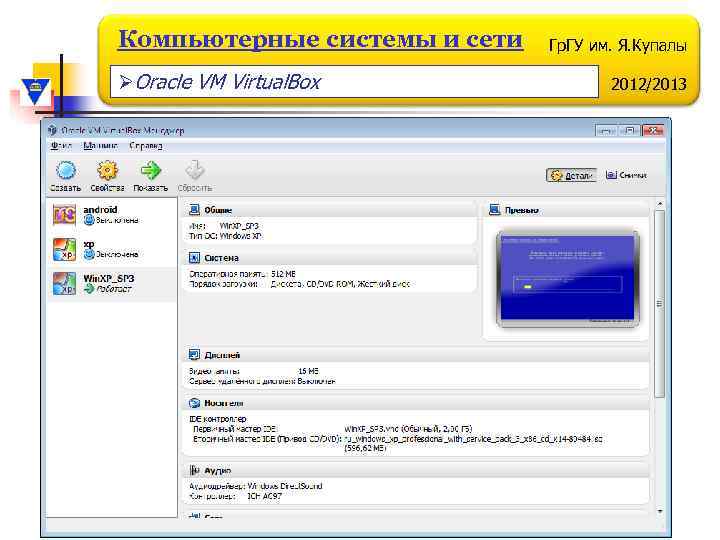Click VirtualBox title bar application icon
This screenshot has height=540, width=720.
[52, 130]
